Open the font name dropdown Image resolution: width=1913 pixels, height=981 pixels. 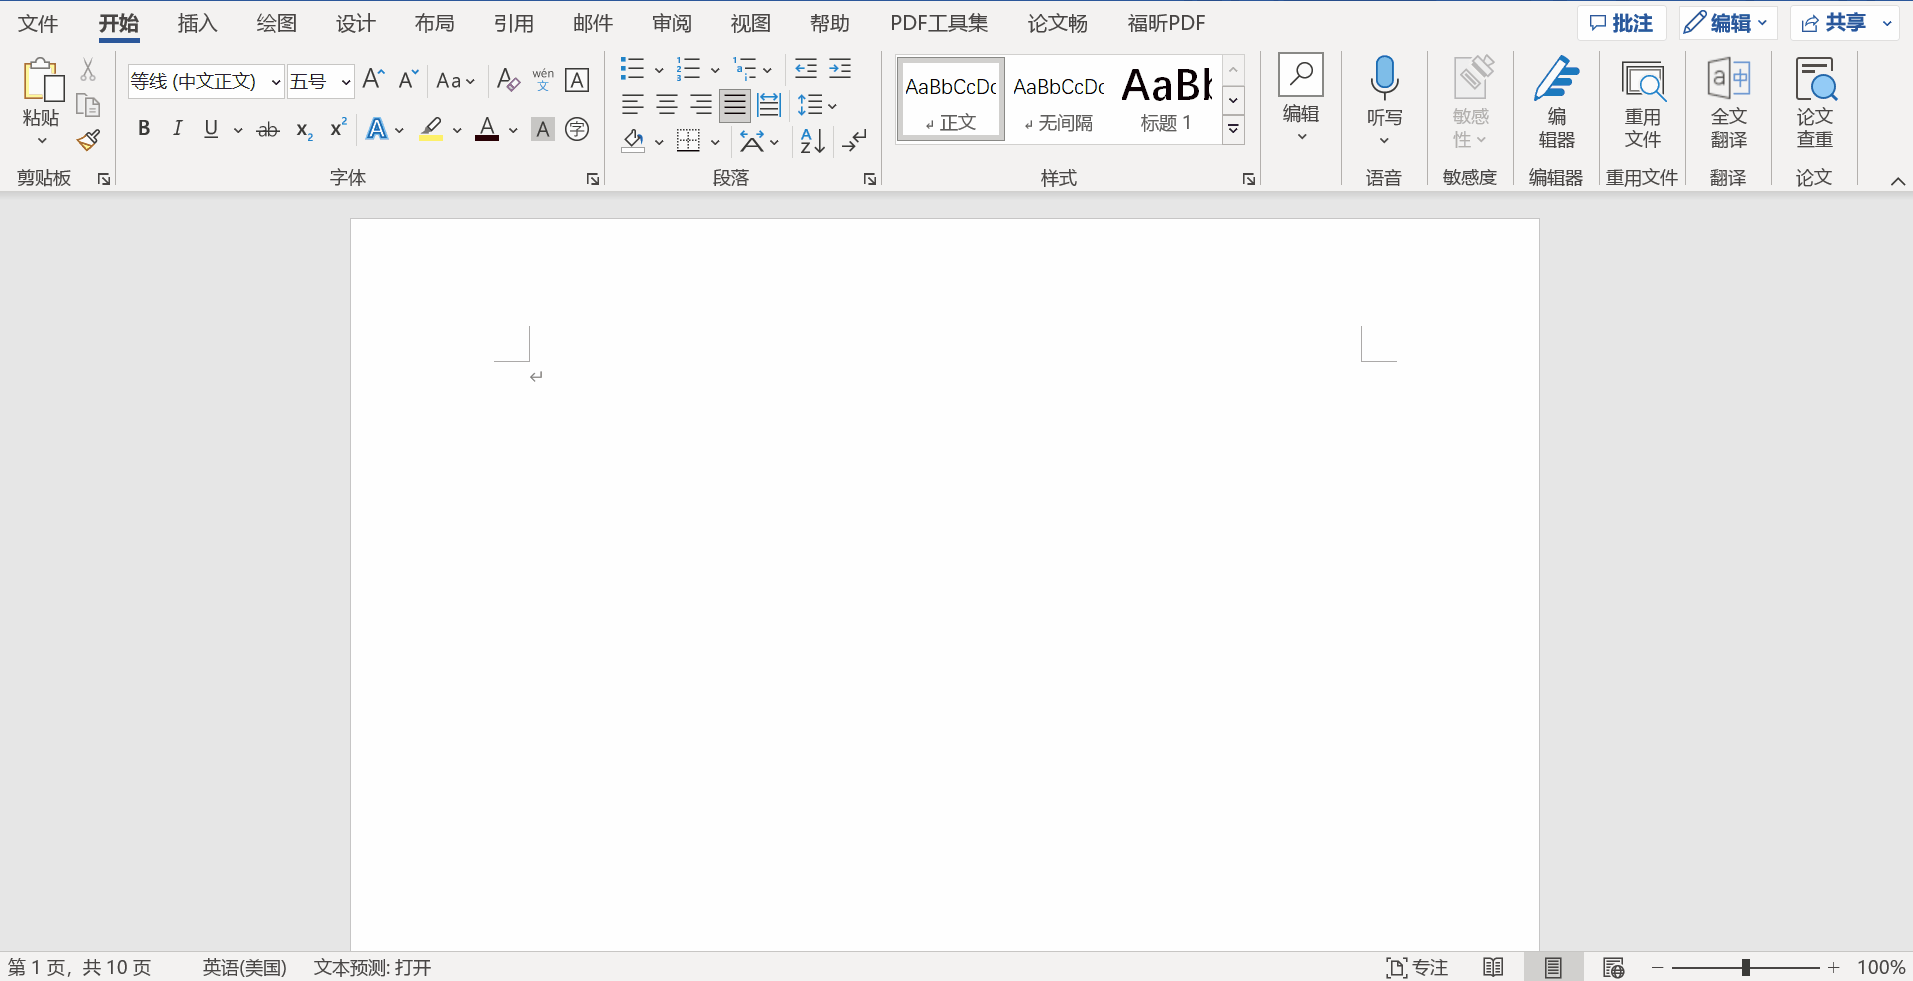pyautogui.click(x=276, y=81)
